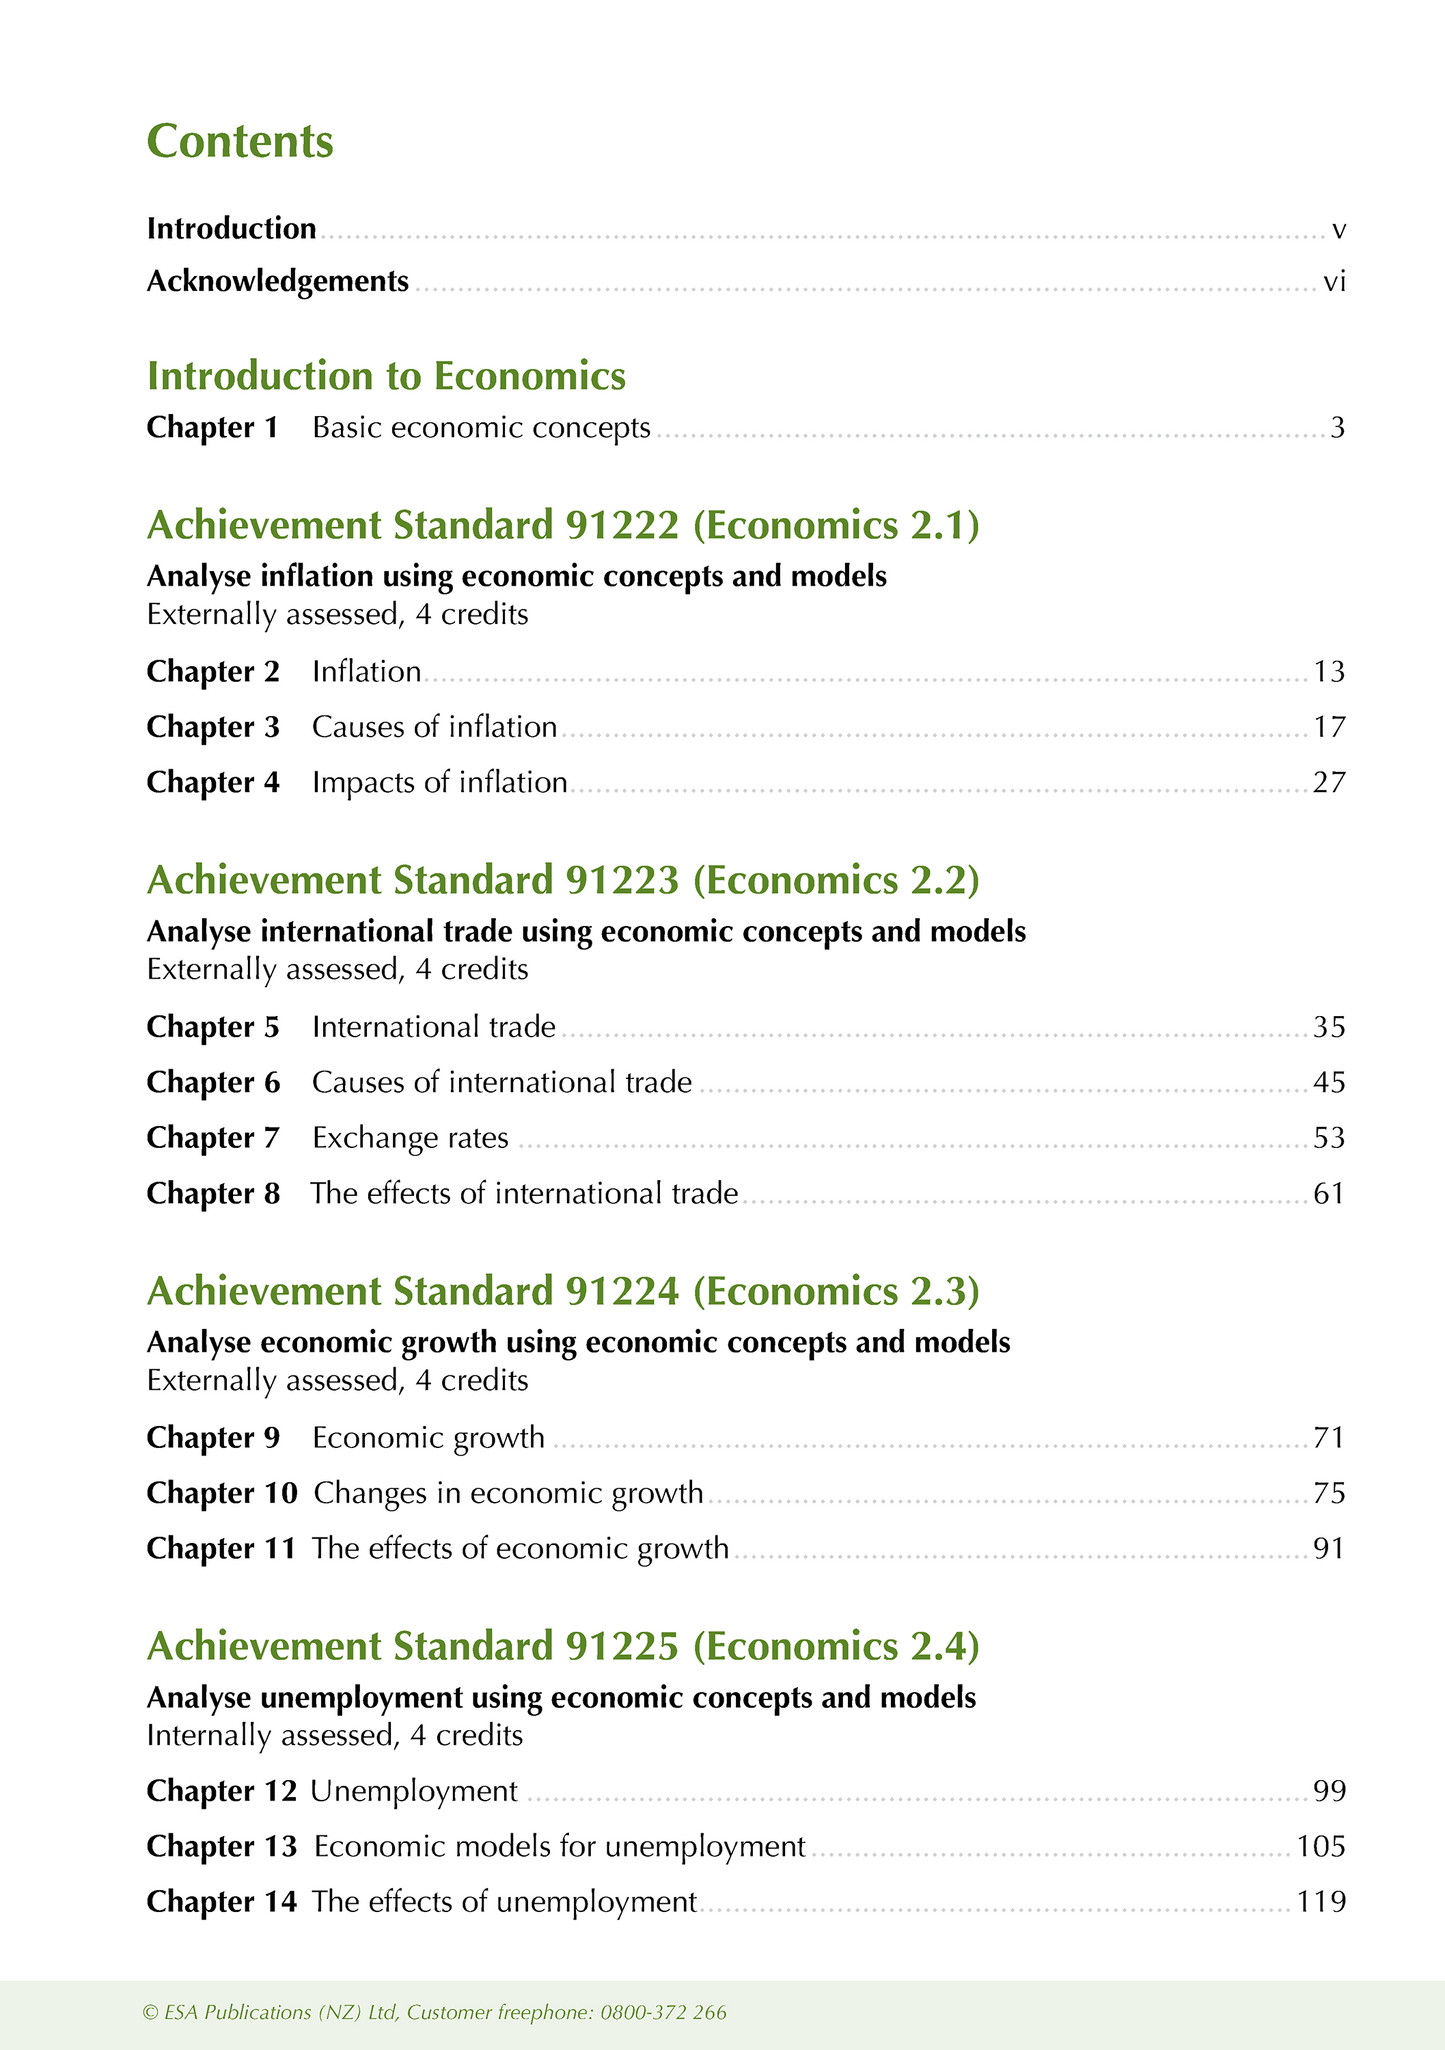Click Chapter 6 Causes of international trade
This screenshot has height=2050, width=1445.
[x=501, y=1082]
